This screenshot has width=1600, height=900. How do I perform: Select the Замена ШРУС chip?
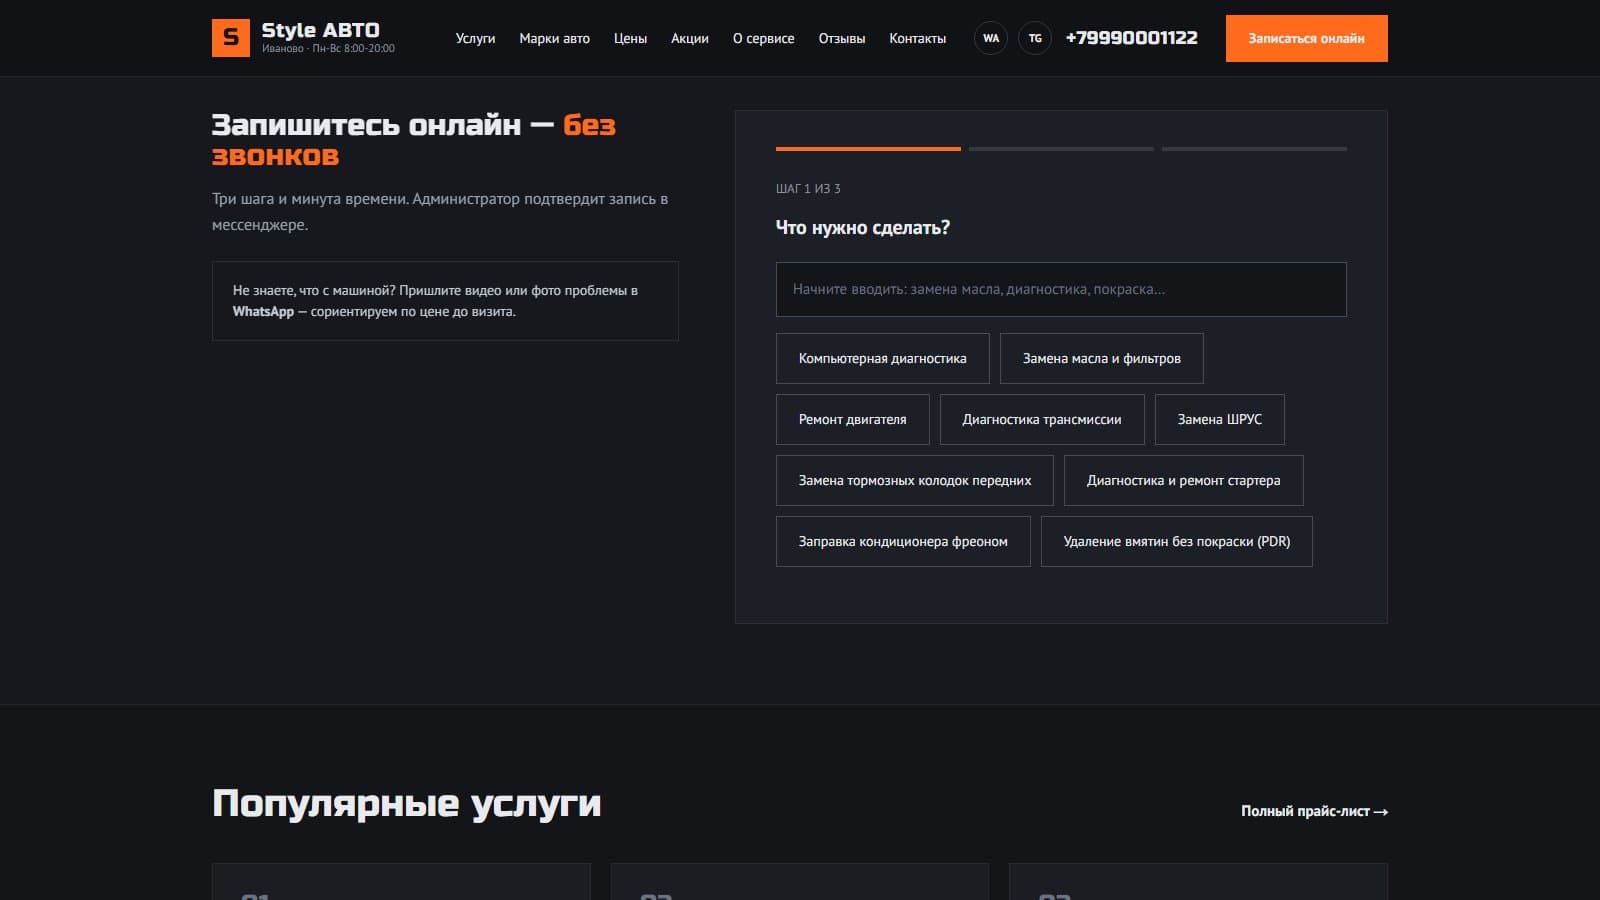(x=1219, y=419)
